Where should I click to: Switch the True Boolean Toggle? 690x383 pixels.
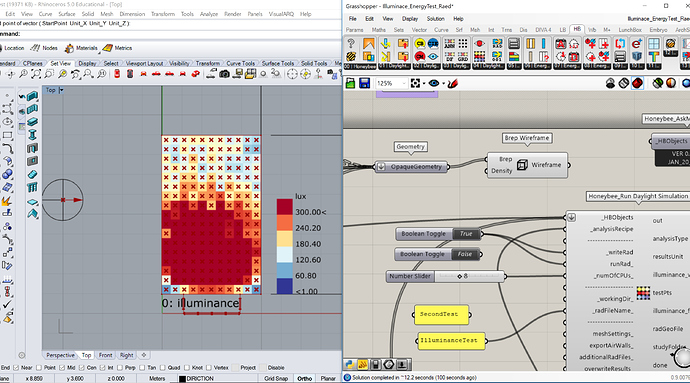coord(466,234)
